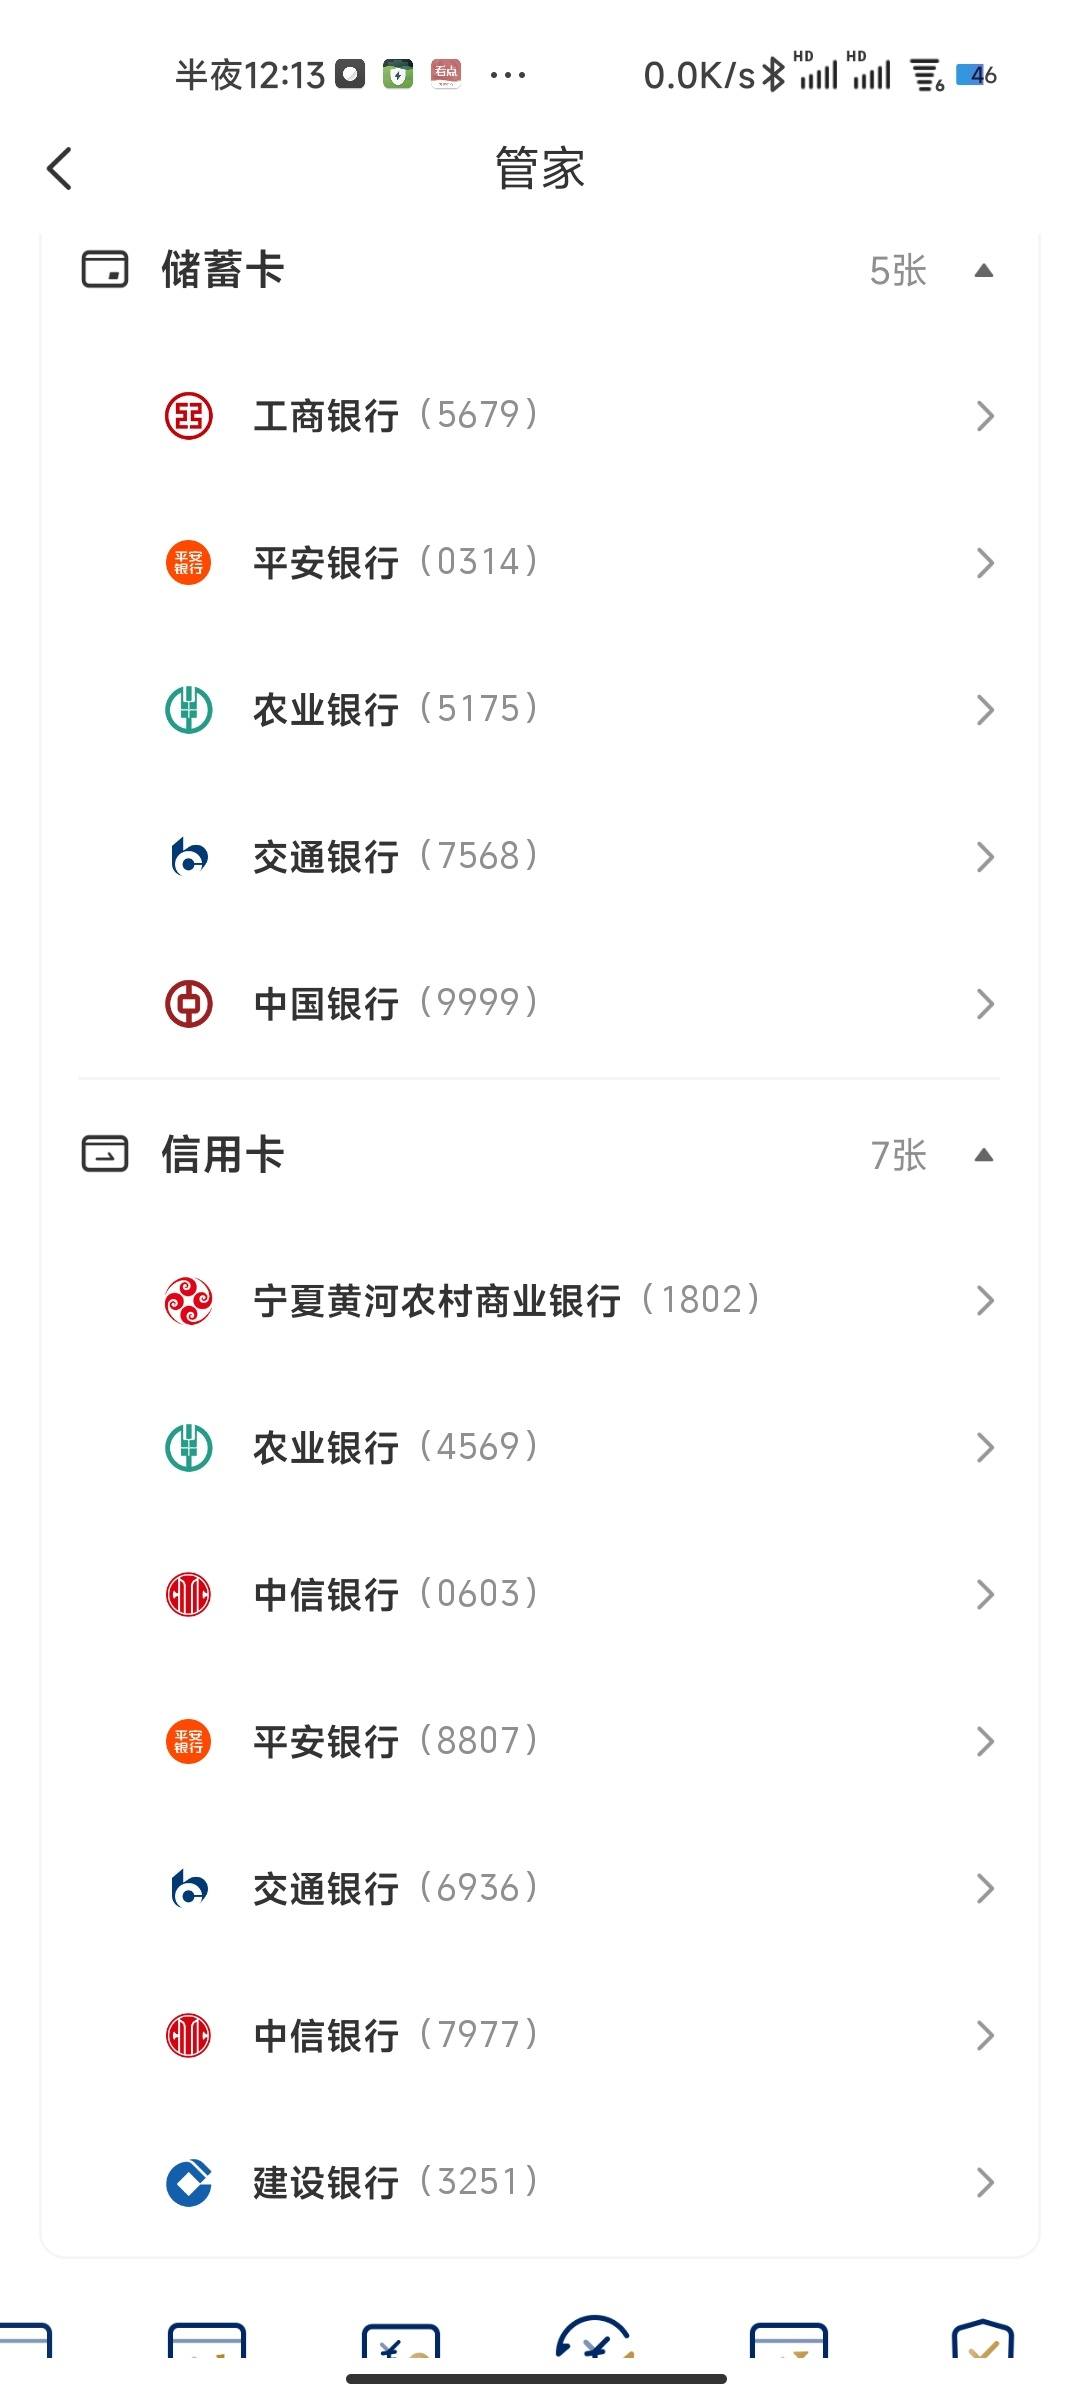
Task: Open 中信银行 (7977) credit card entry
Action: (540, 2035)
